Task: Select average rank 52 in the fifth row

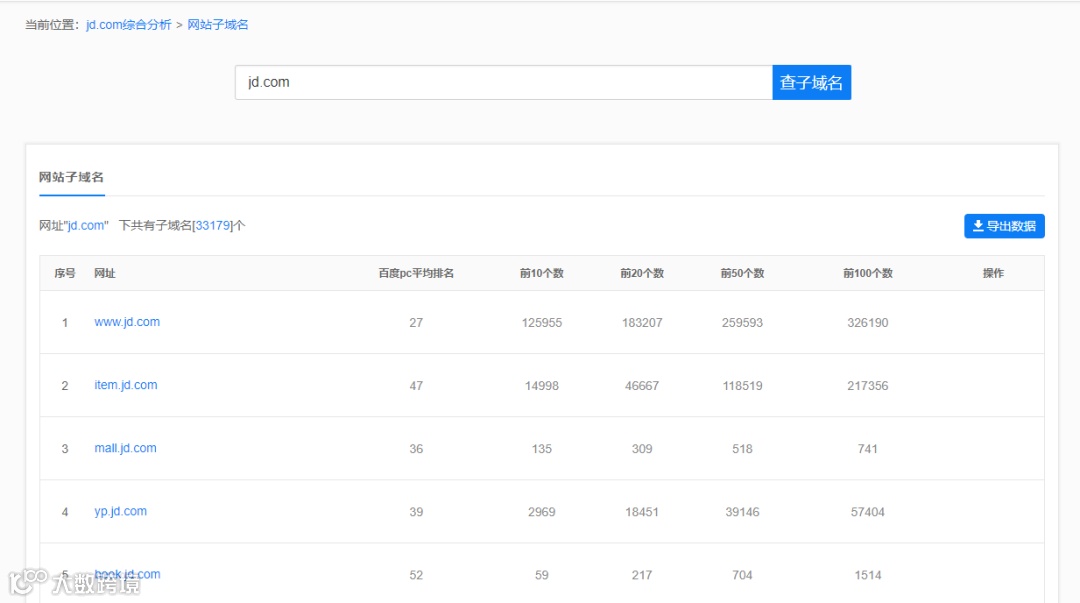Action: 416,575
